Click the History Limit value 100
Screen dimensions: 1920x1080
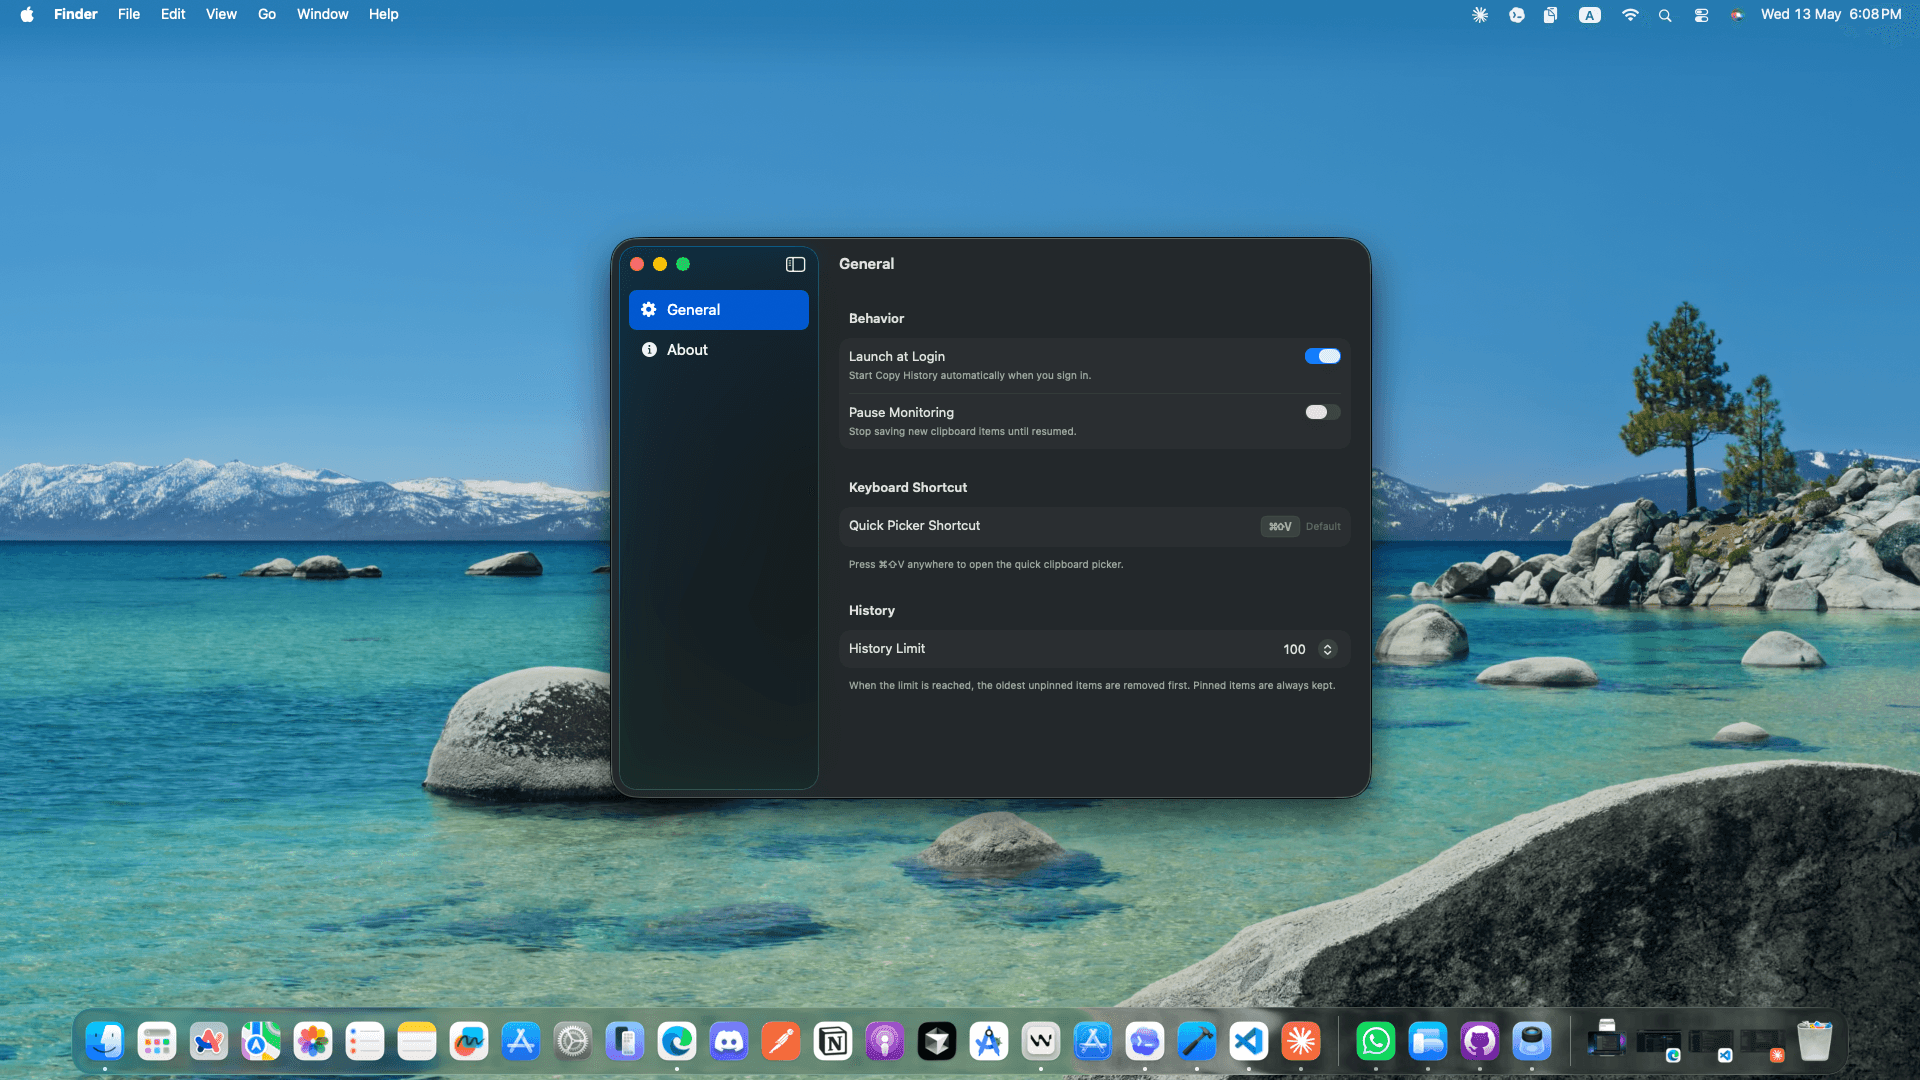click(1294, 649)
